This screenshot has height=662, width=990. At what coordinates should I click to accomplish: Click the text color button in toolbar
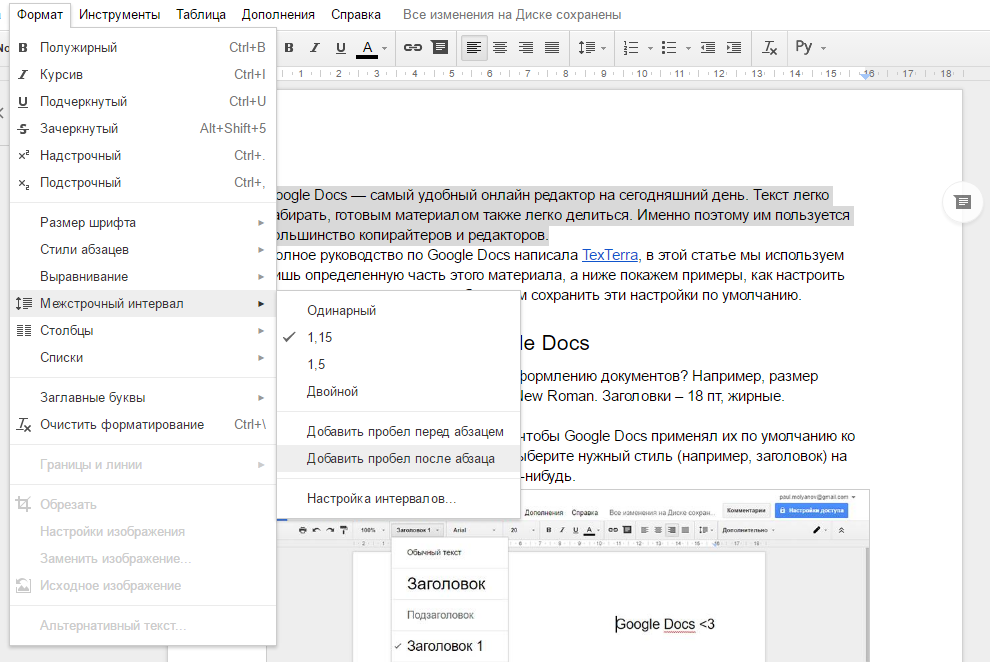click(x=367, y=47)
